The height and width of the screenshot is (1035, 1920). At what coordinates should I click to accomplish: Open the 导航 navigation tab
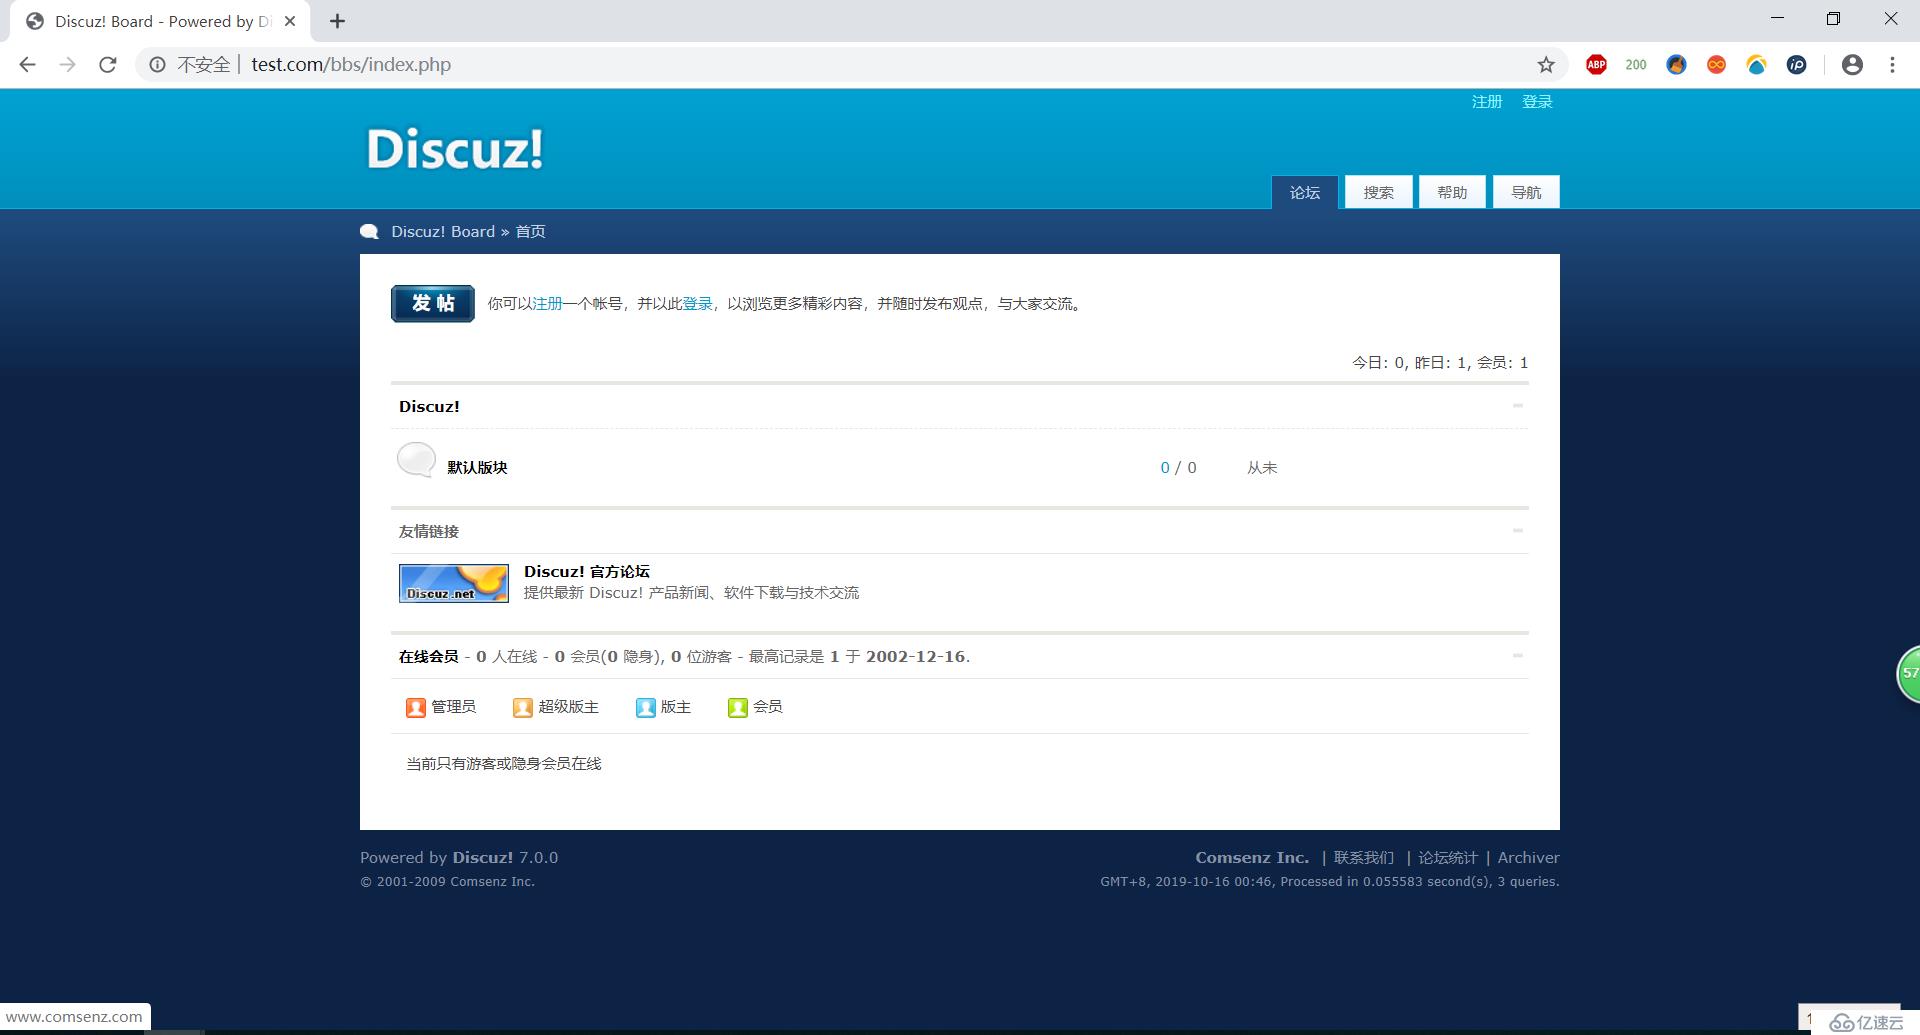(x=1526, y=192)
